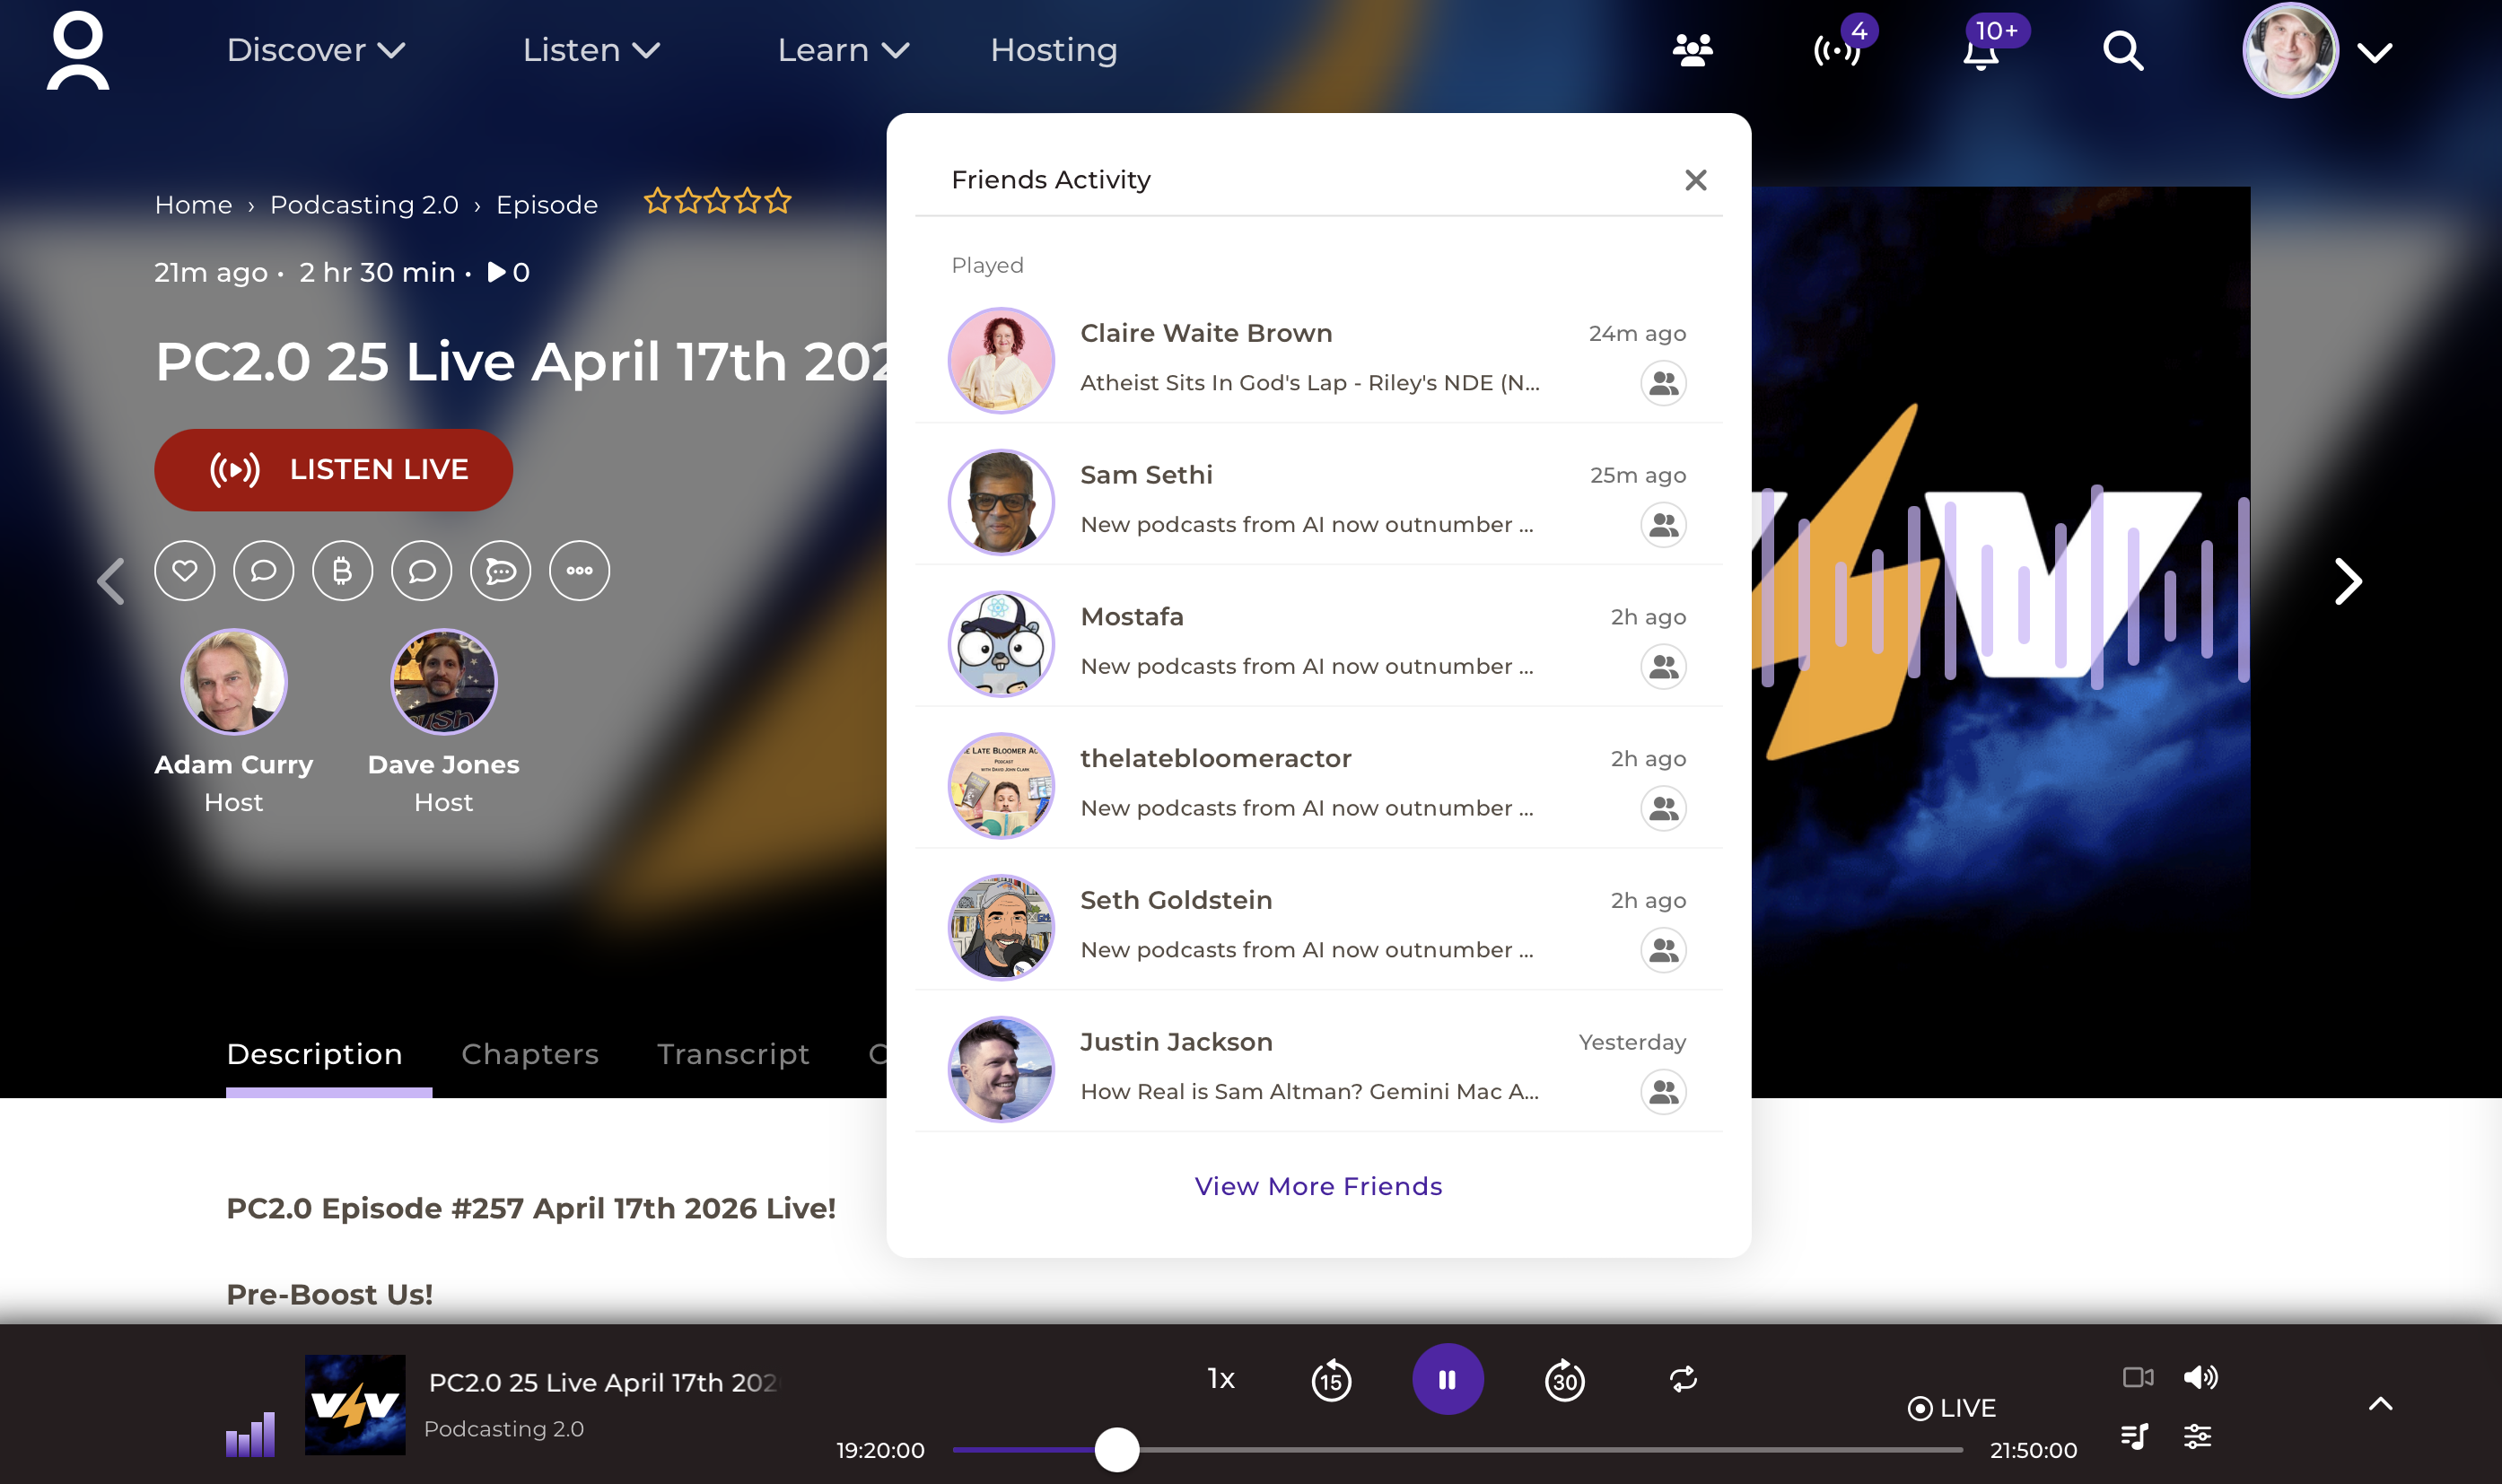Click the comment bubble right of Bitcoin icon

(422, 571)
